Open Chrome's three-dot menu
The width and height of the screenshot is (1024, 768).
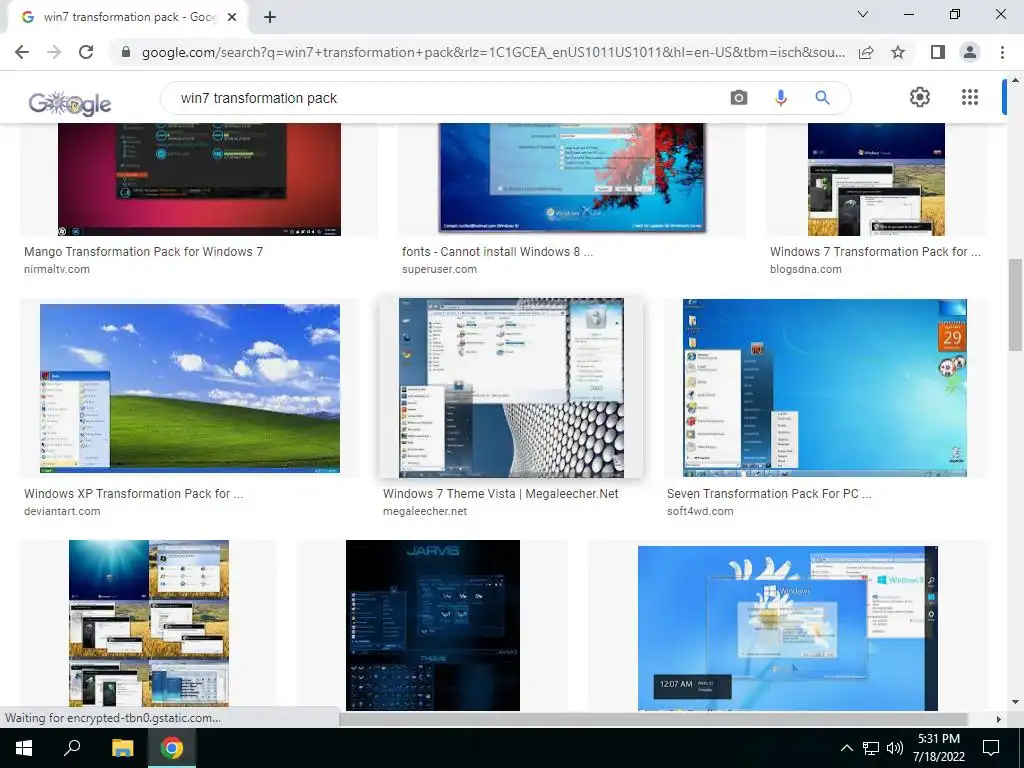1002,52
